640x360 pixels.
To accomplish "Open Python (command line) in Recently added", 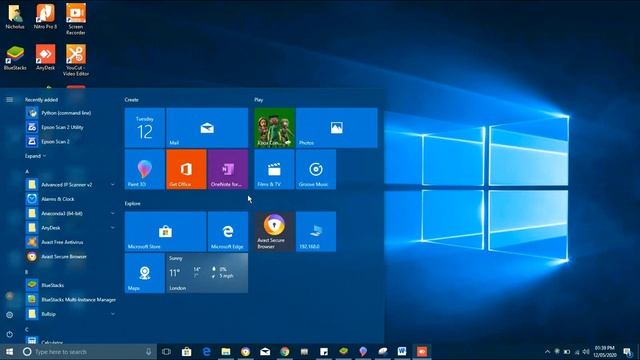I will click(x=70, y=113).
